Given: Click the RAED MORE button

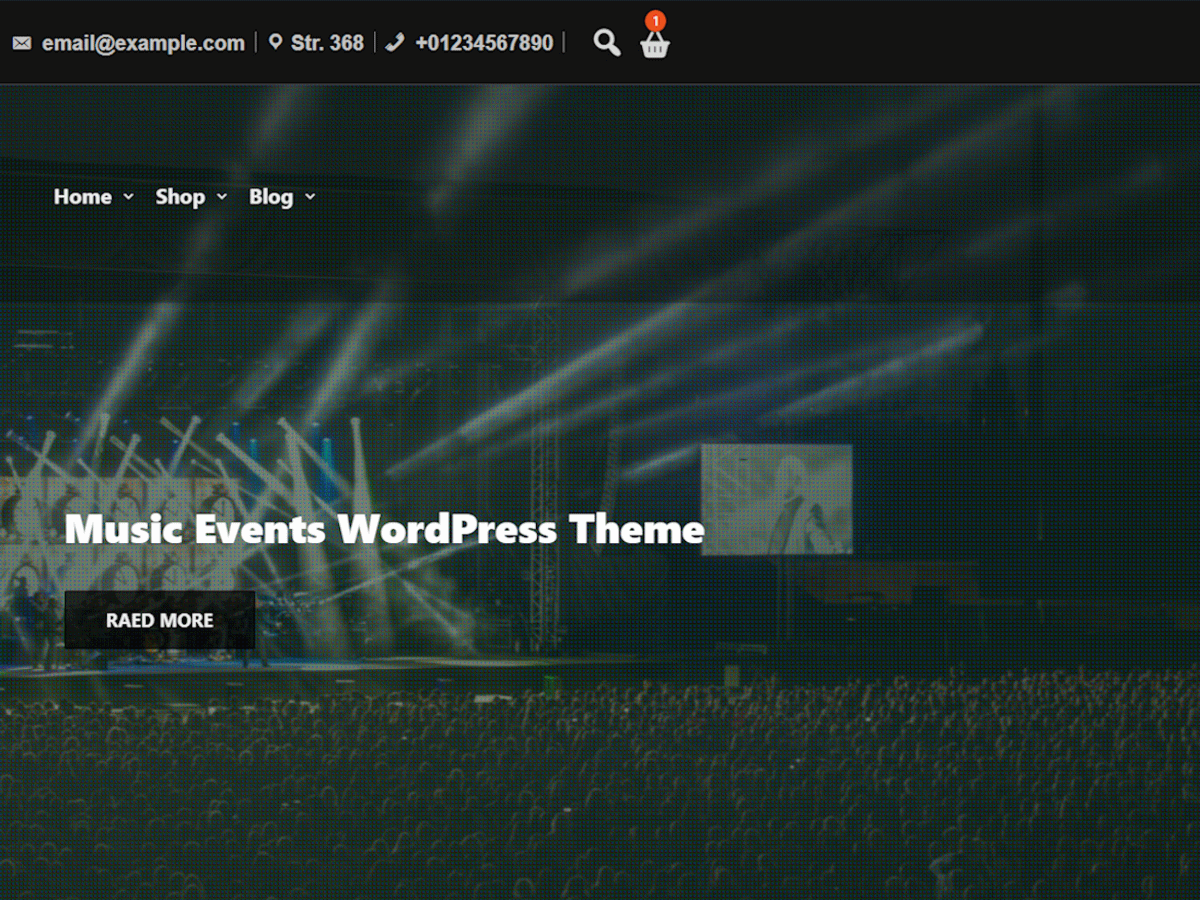Looking at the screenshot, I should [x=159, y=620].
